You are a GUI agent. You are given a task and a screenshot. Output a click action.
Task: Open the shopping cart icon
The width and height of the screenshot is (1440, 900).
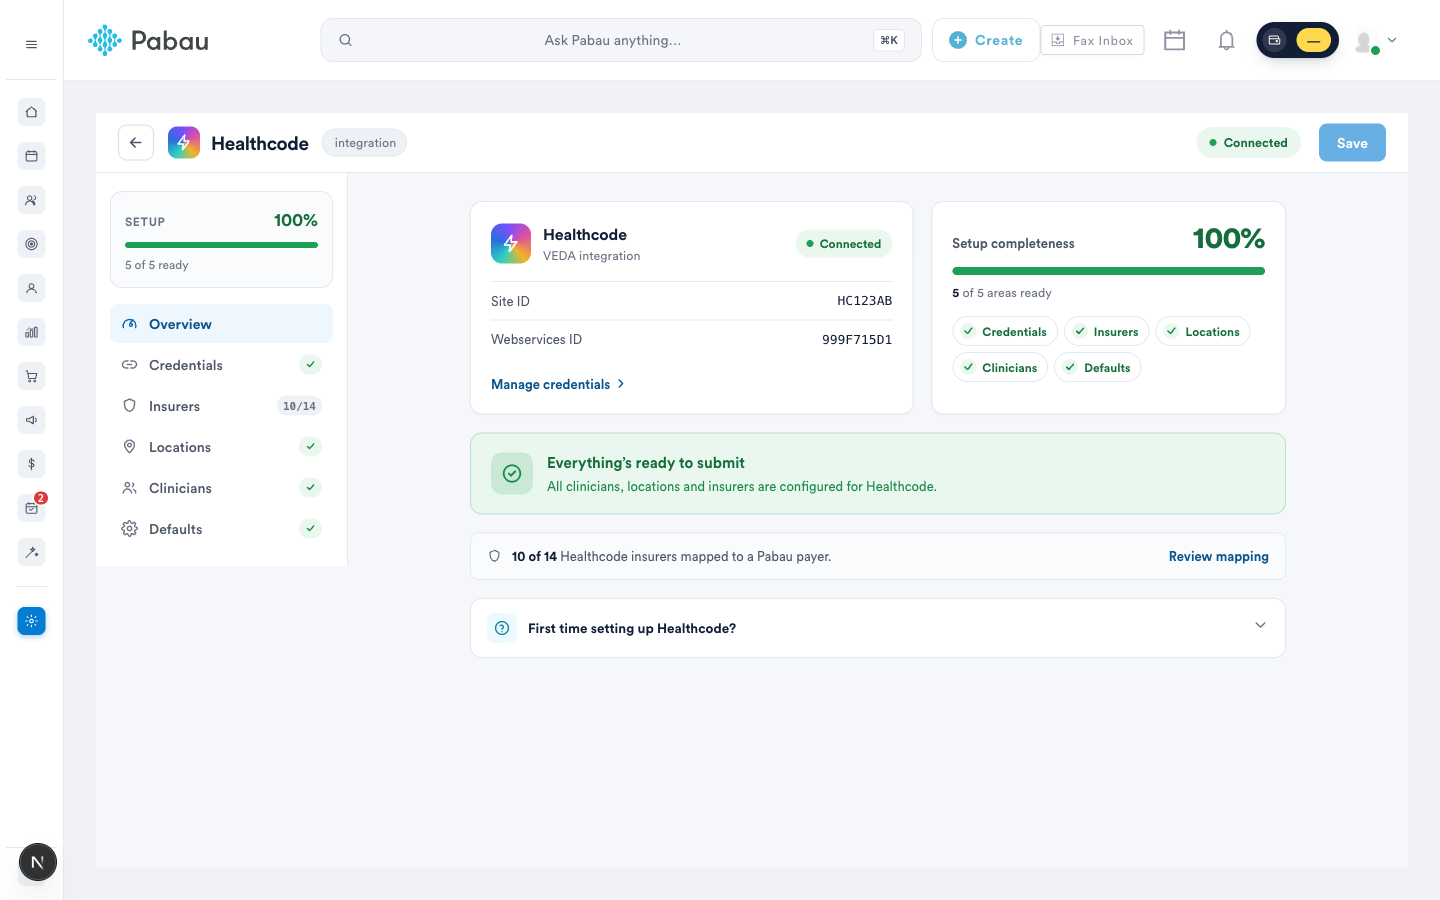pos(31,376)
